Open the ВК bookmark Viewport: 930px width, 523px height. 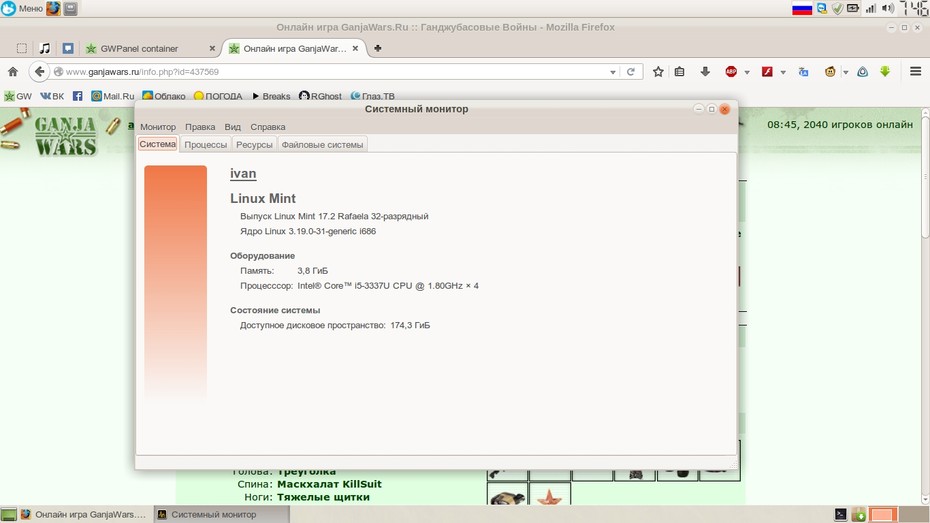pyautogui.click(x=52, y=96)
